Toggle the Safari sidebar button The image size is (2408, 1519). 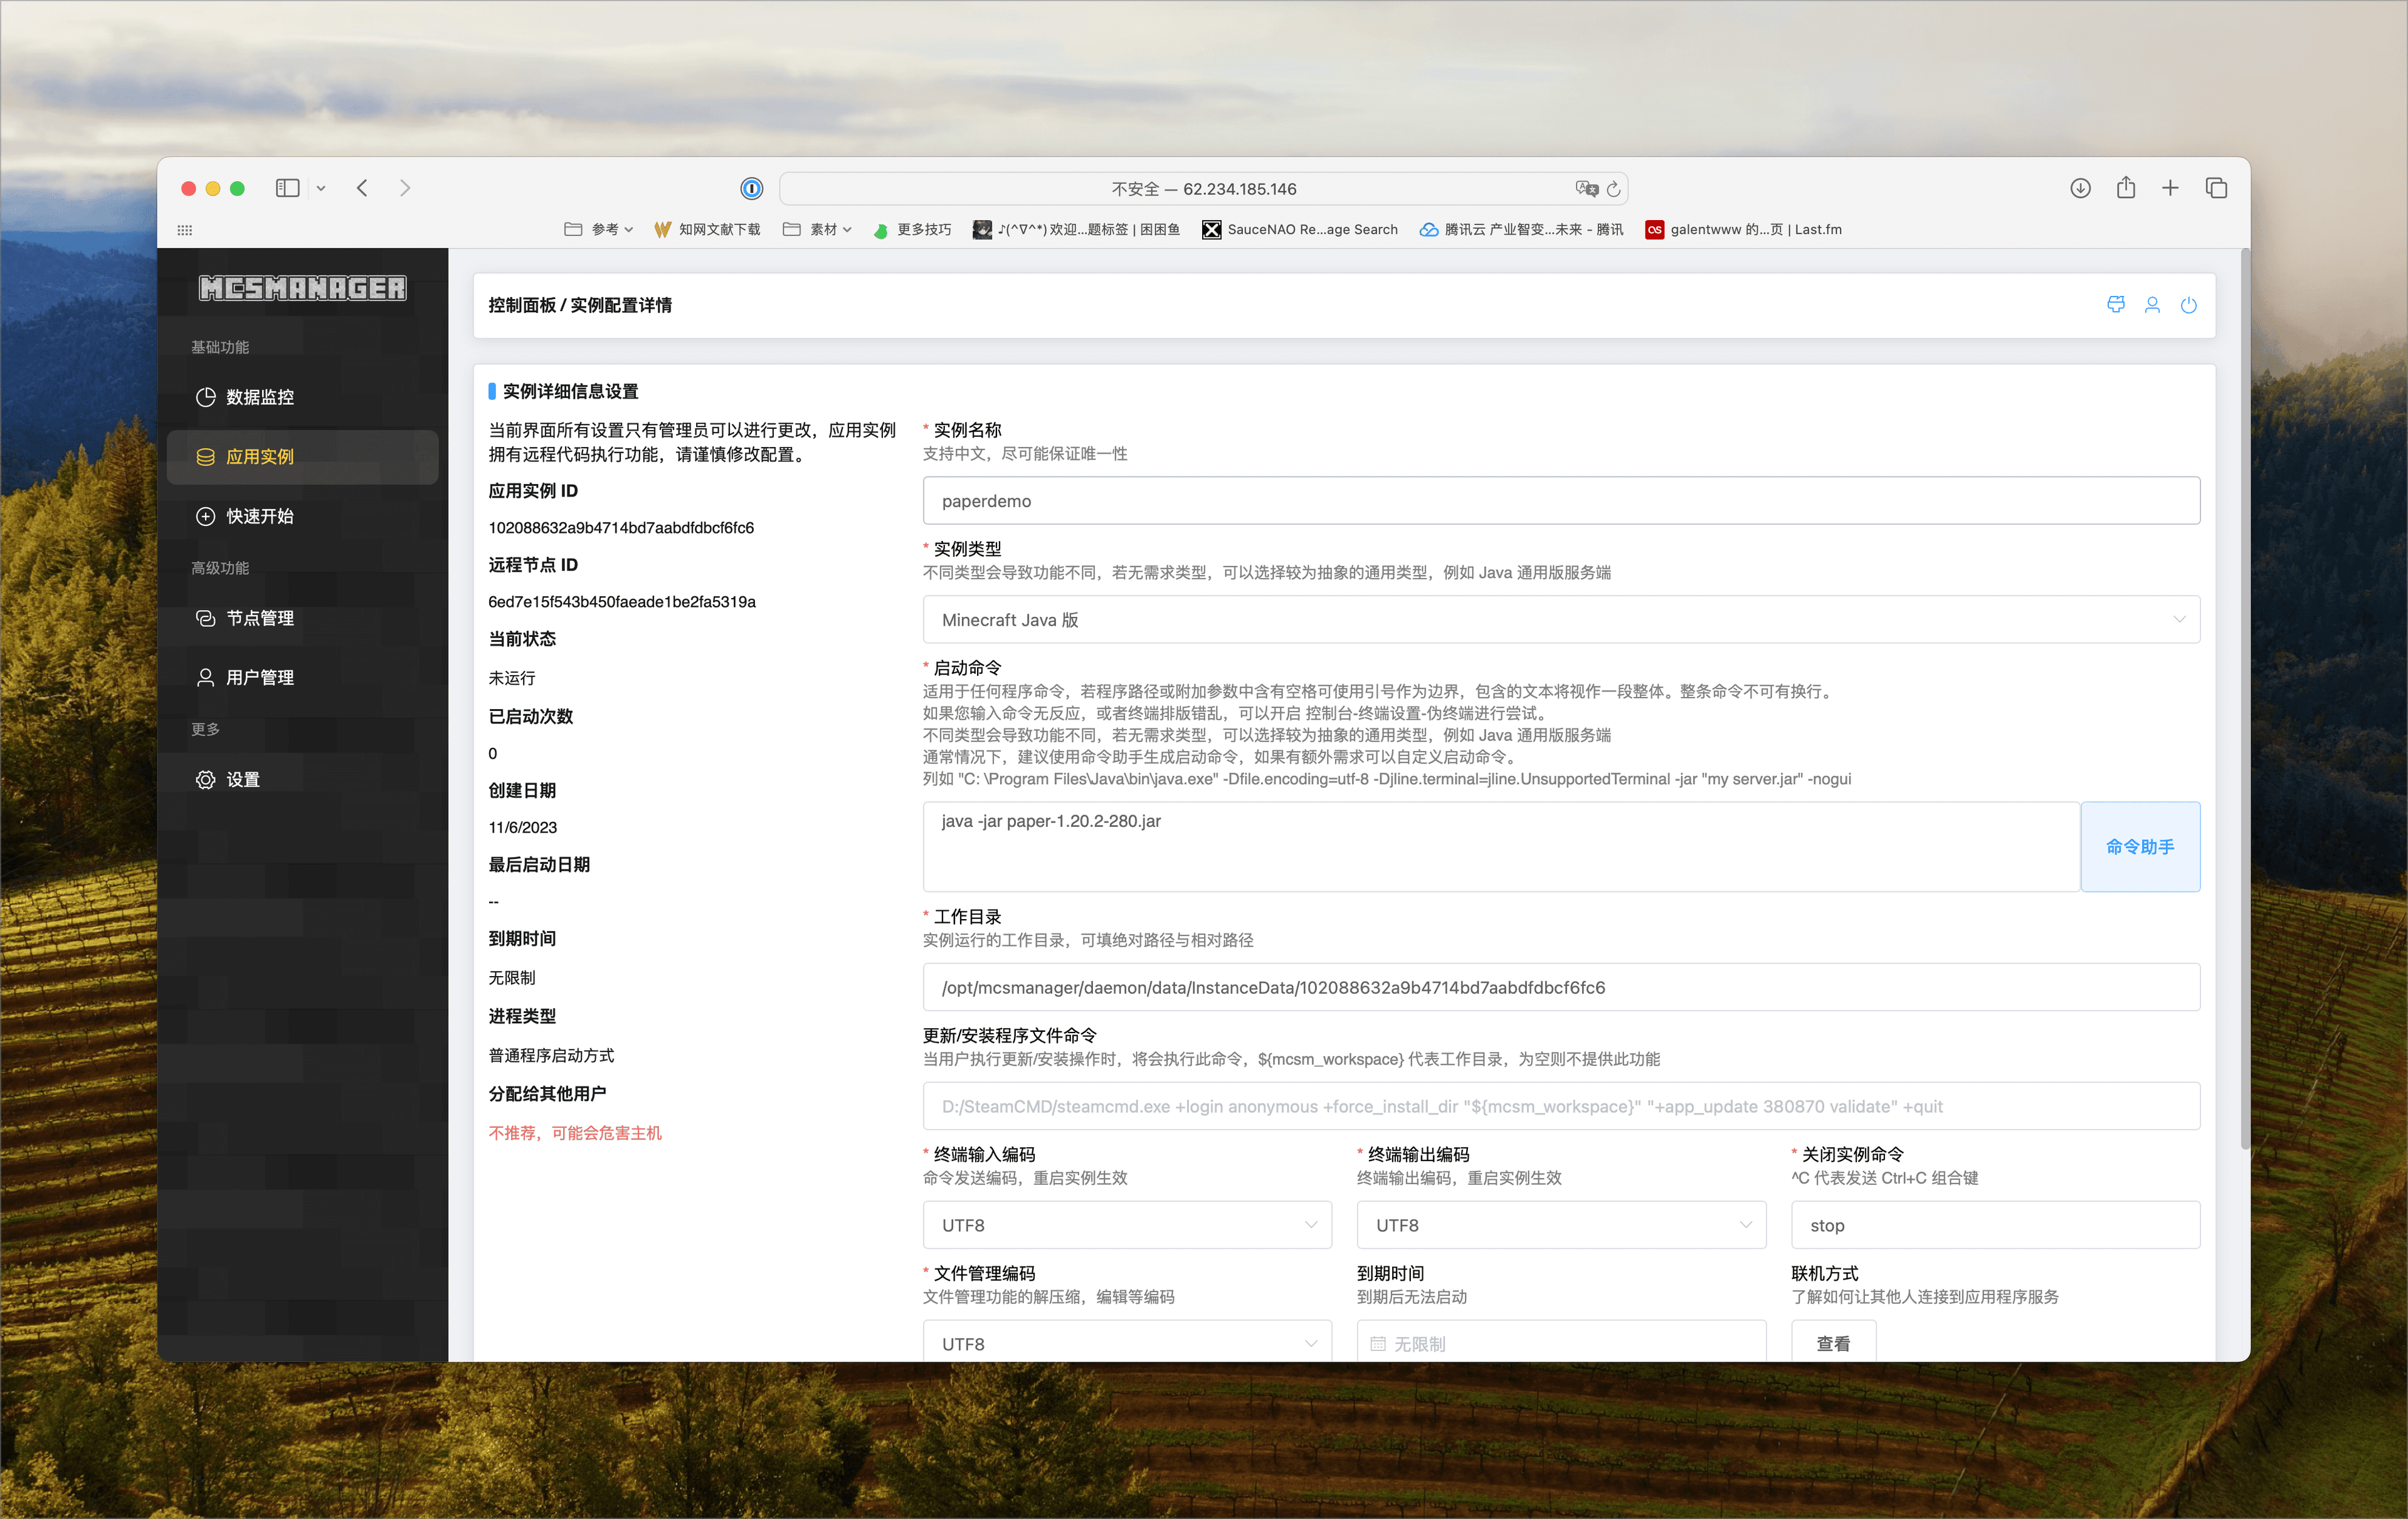point(287,188)
